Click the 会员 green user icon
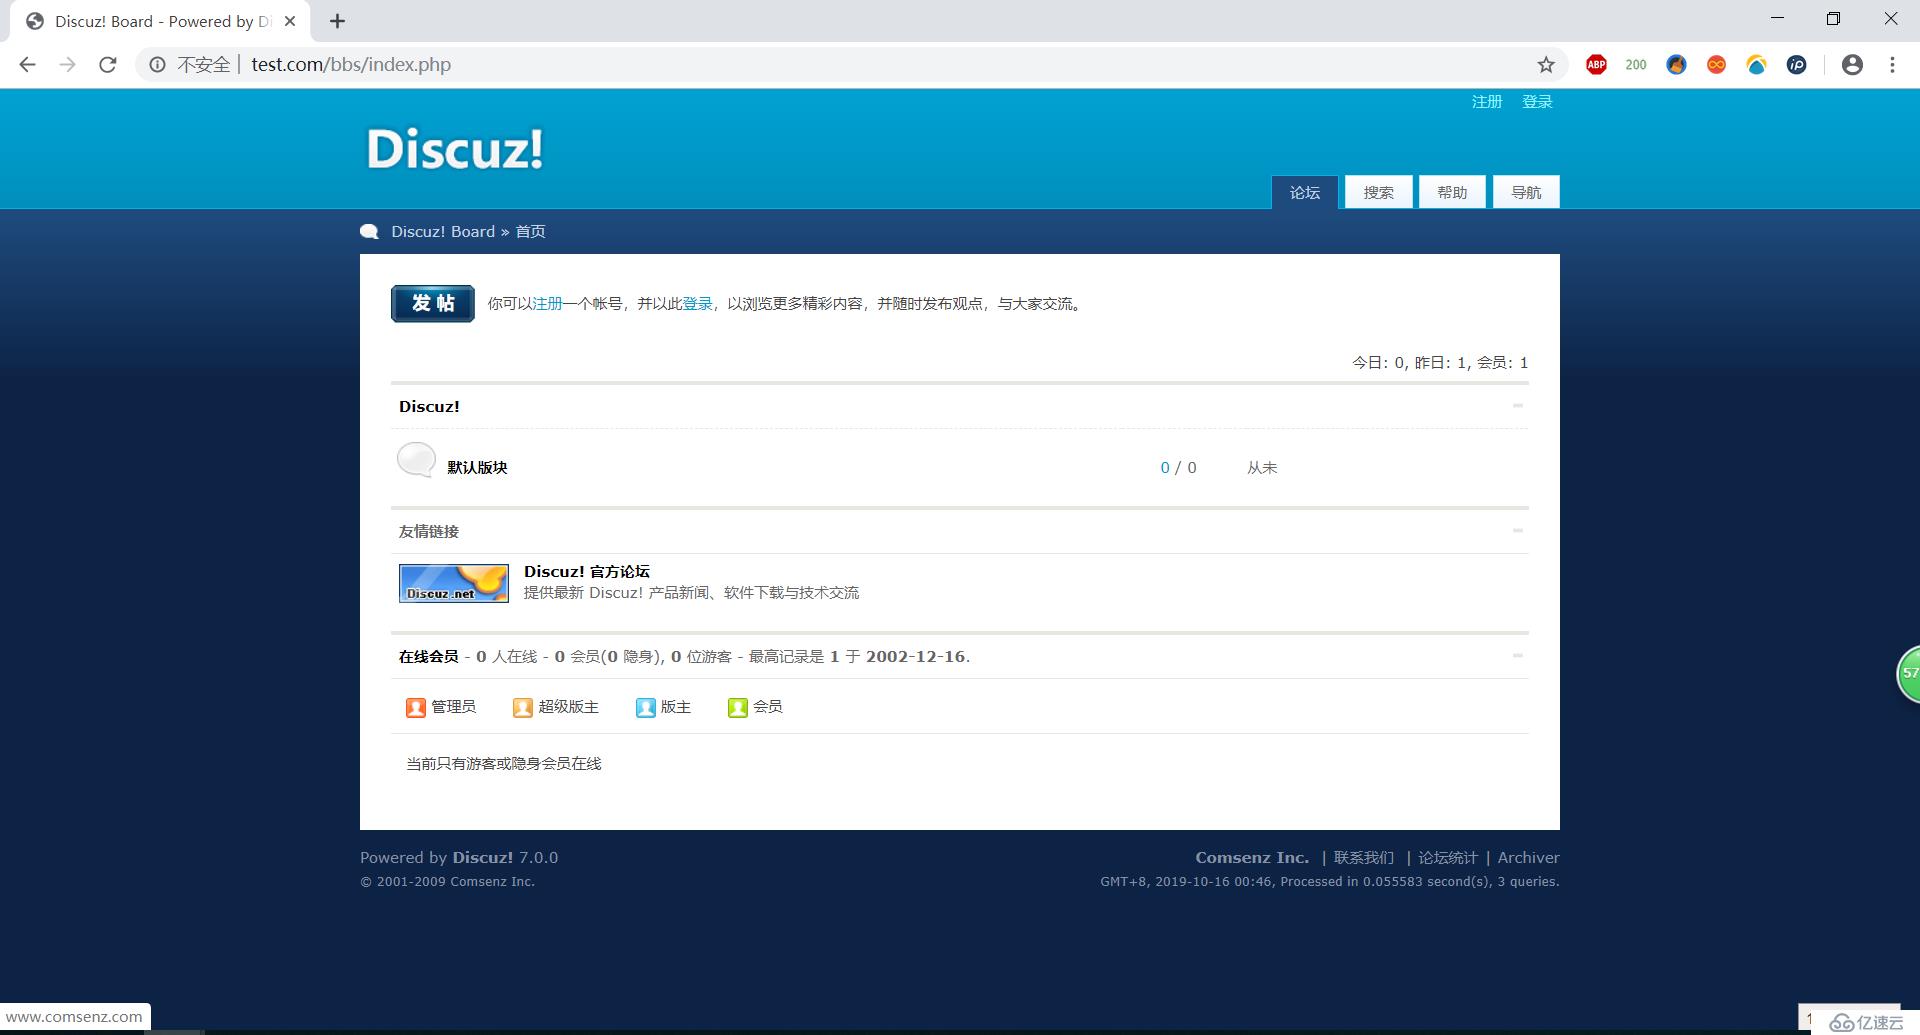The width and height of the screenshot is (1920, 1035). pyautogui.click(x=738, y=708)
